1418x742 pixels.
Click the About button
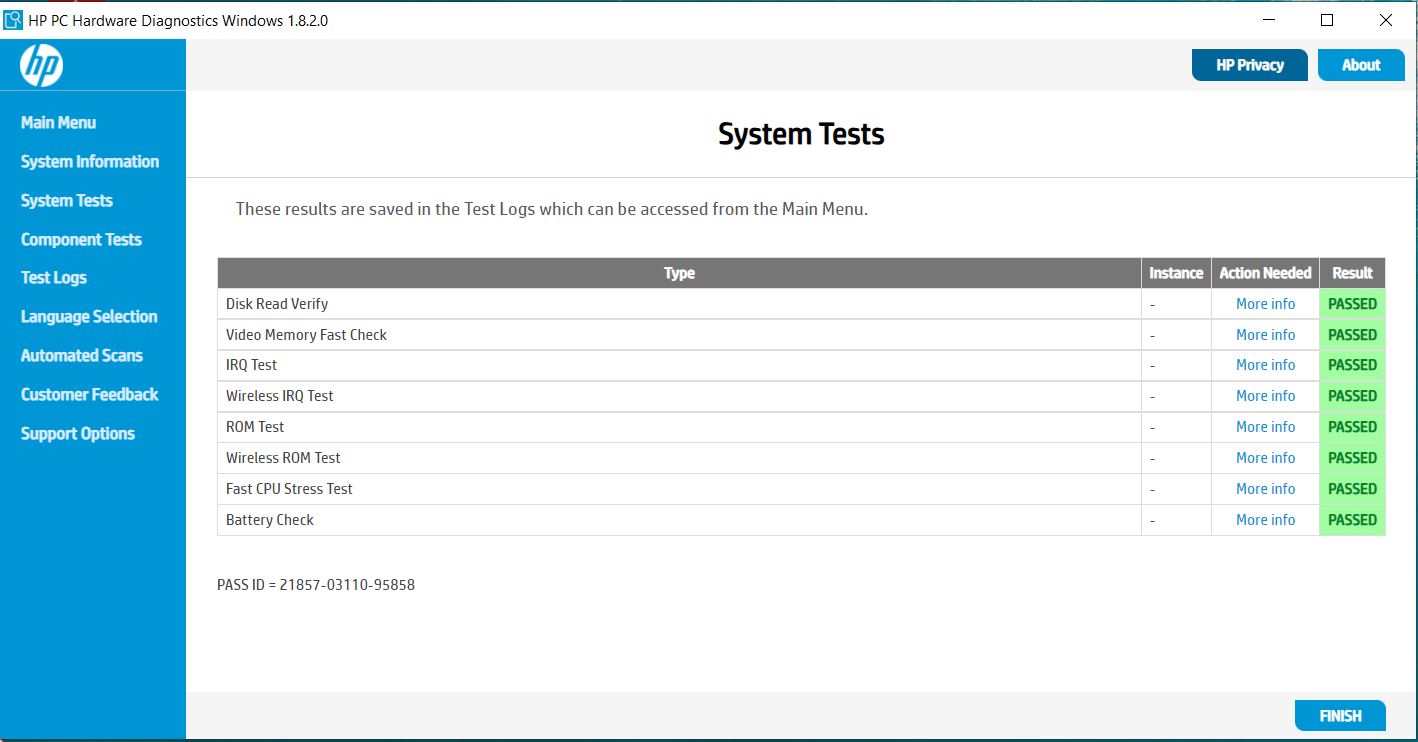click(x=1361, y=64)
